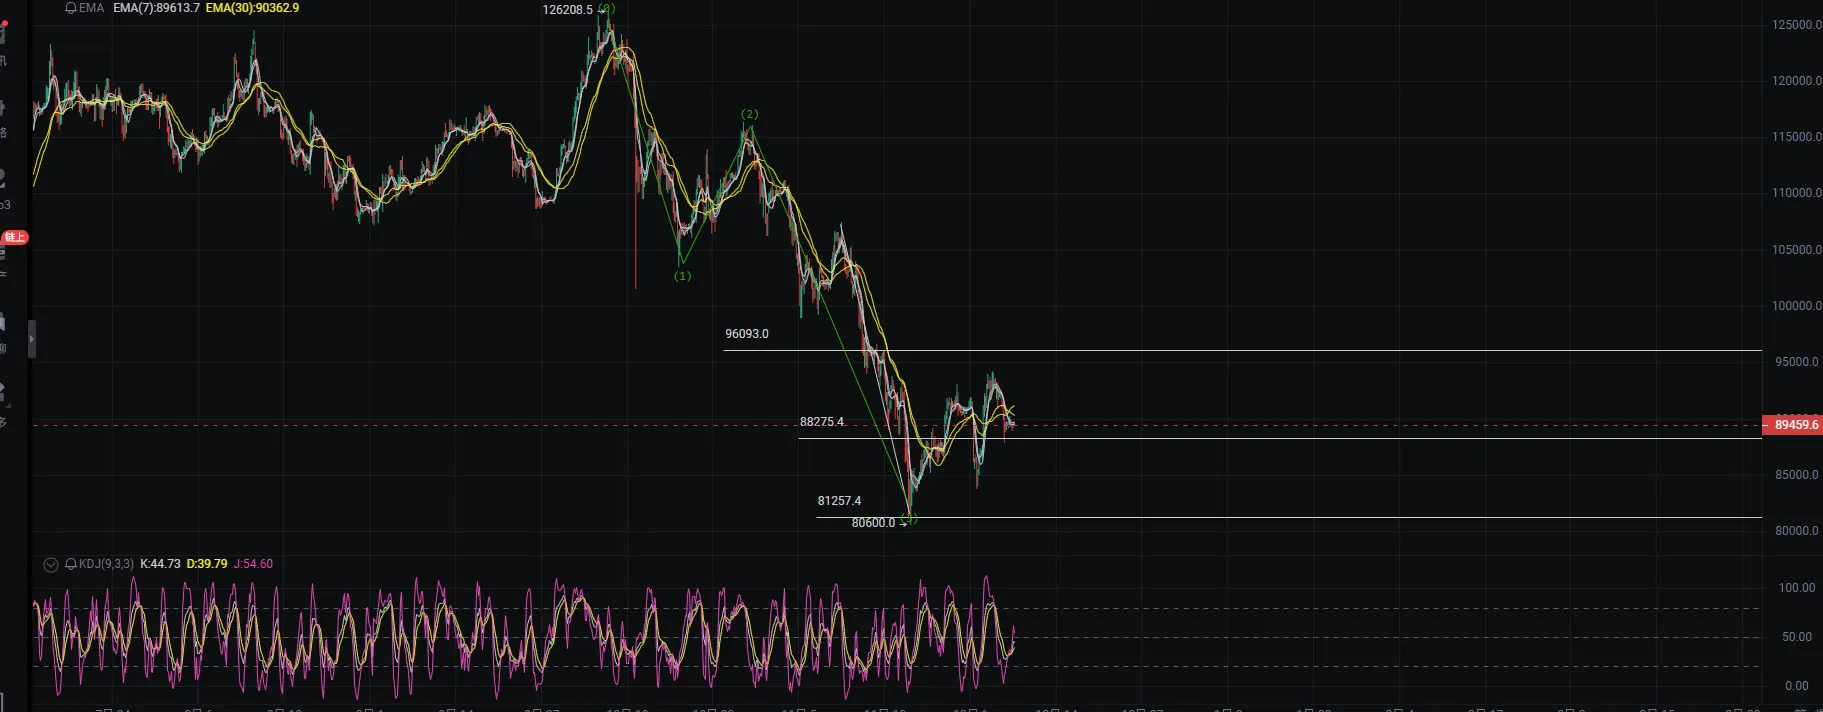1823x712 pixels.
Task: Click the 110000.0 price axis label
Action: pyautogui.click(x=1796, y=193)
